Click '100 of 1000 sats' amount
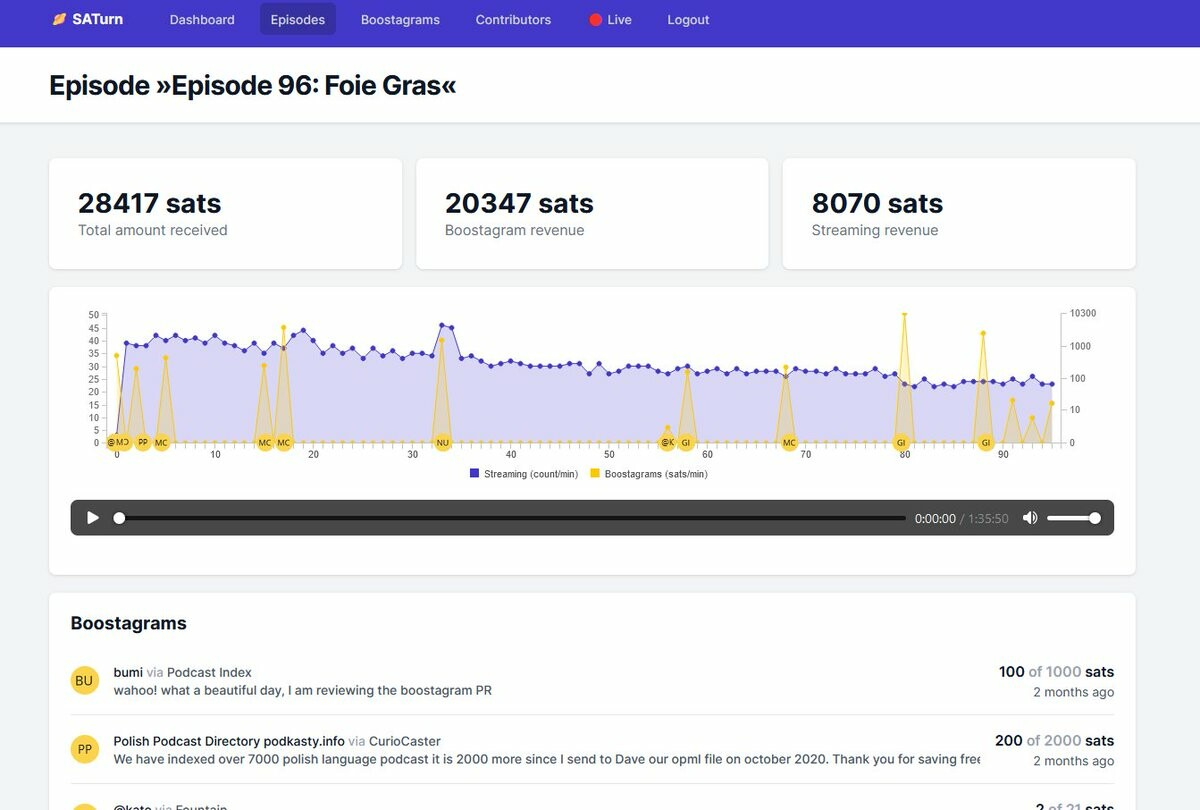Screen dimensions: 1200x810 coord(1056,672)
